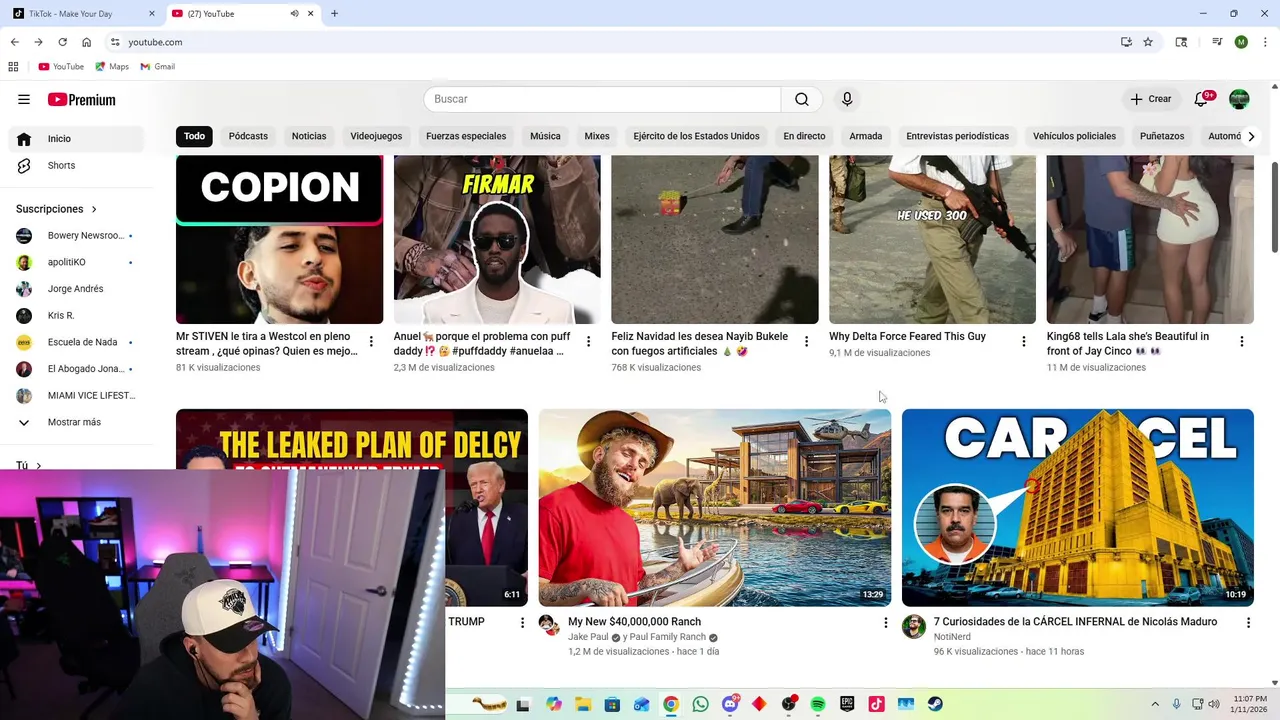The image size is (1280, 720).
Task: Play the CARCEL Maduro video thumbnail
Action: coord(1078,507)
